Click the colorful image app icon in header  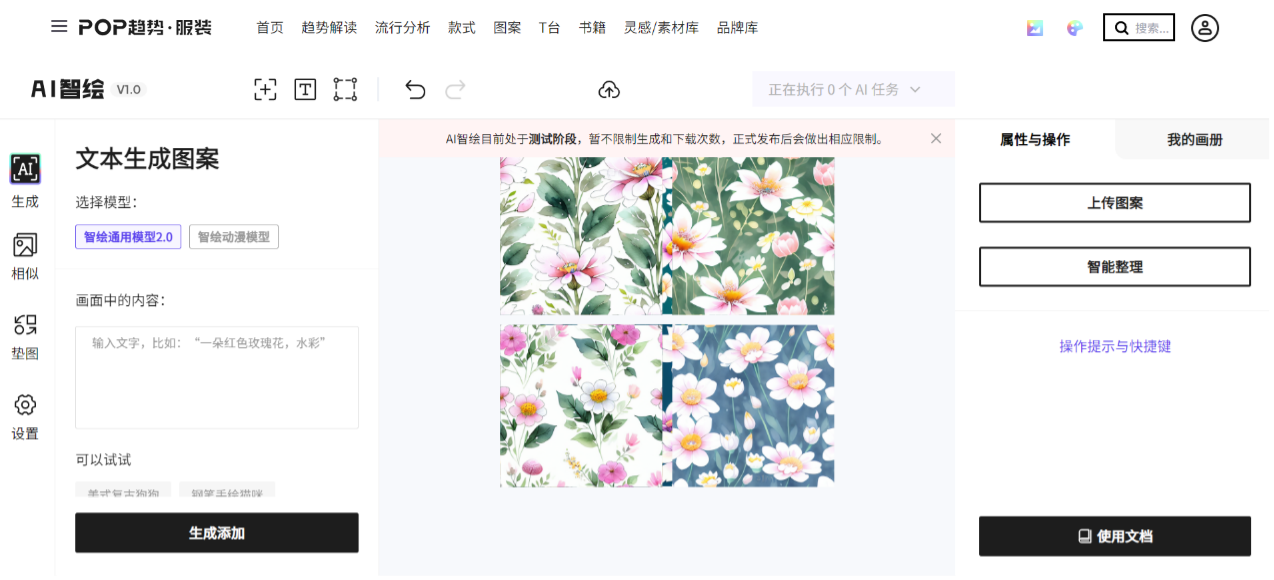1035,28
